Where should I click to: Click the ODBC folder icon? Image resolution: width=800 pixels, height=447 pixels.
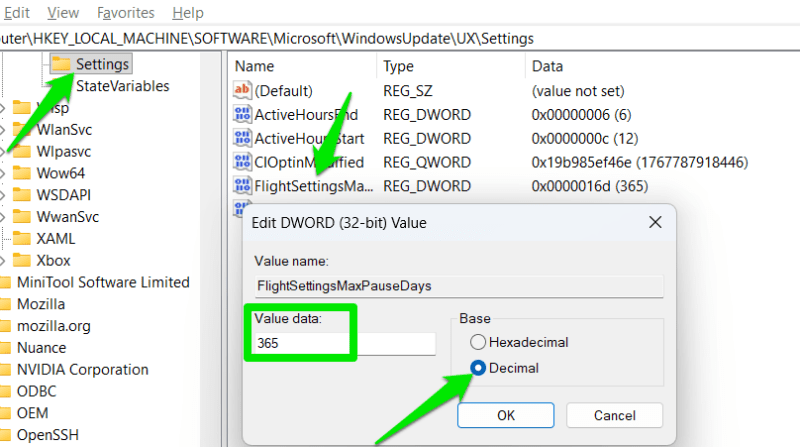(x=5, y=391)
